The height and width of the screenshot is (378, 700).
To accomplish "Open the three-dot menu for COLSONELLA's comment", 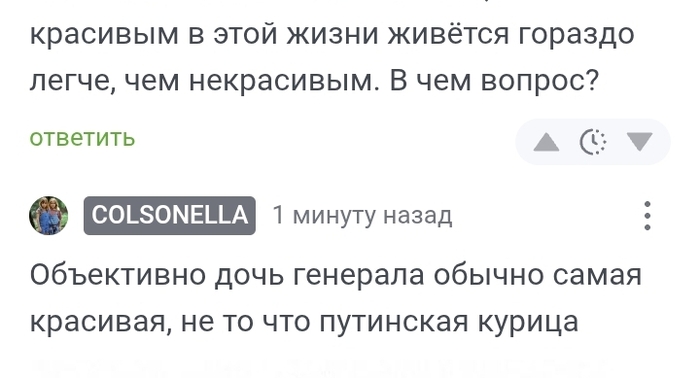I will tap(647, 216).
